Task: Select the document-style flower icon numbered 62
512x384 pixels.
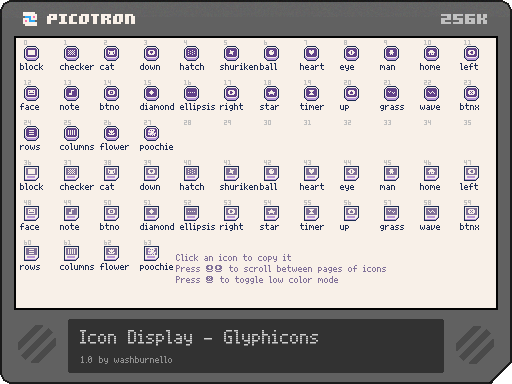Action: (x=111, y=253)
